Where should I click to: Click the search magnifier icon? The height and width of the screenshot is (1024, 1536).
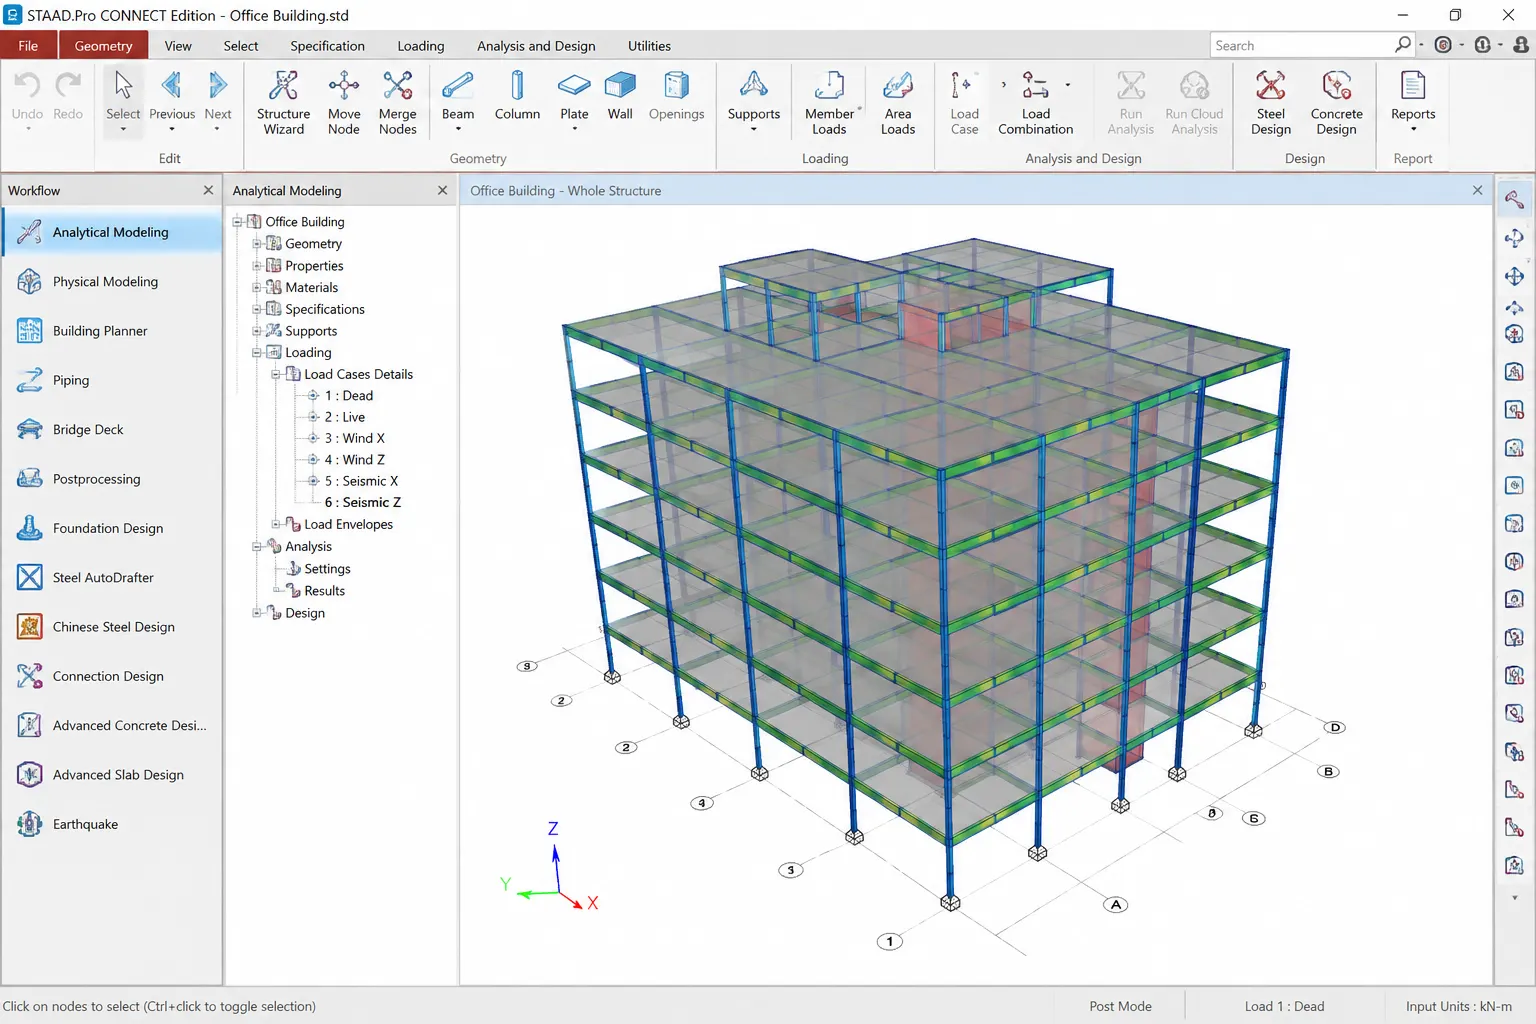(1402, 45)
